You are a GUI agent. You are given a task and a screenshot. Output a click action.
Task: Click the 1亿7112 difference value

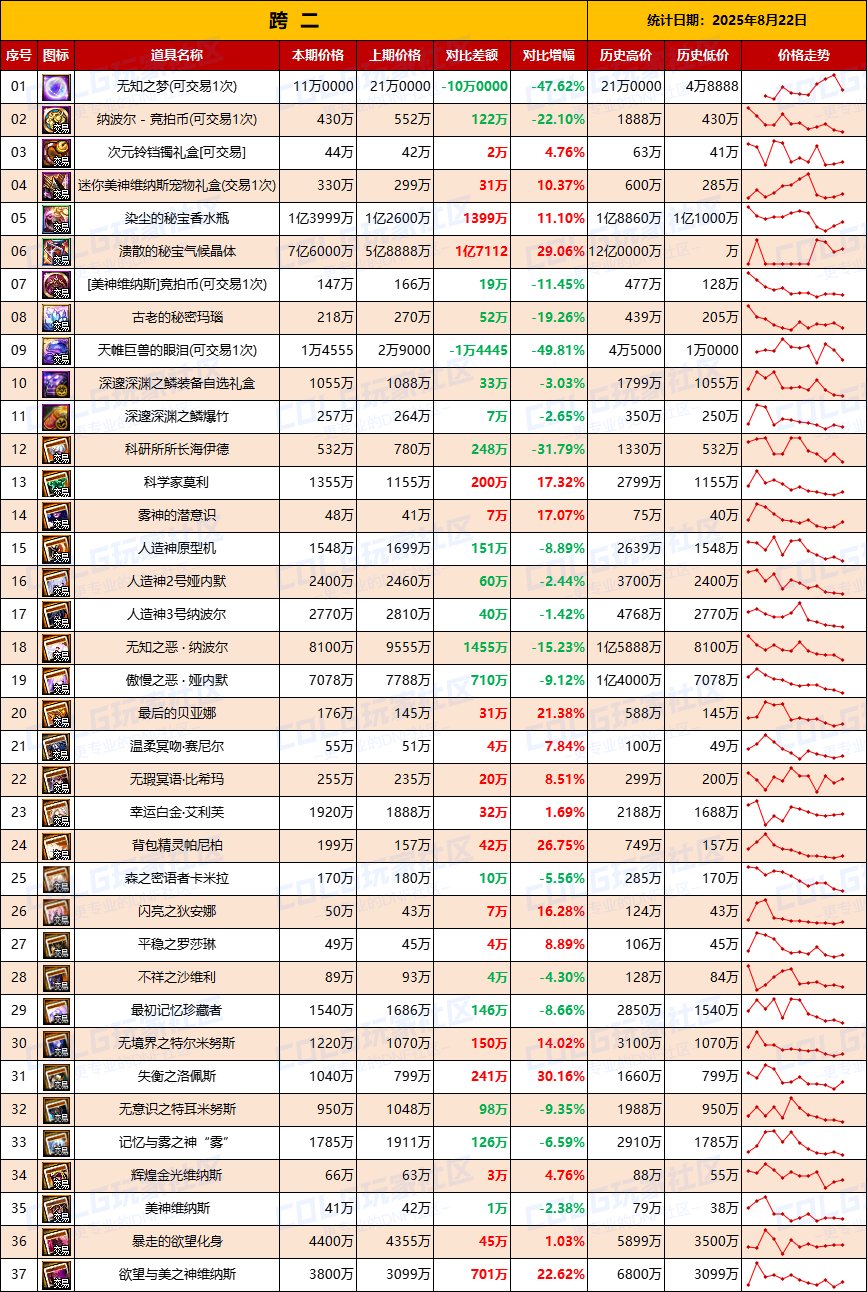point(481,252)
